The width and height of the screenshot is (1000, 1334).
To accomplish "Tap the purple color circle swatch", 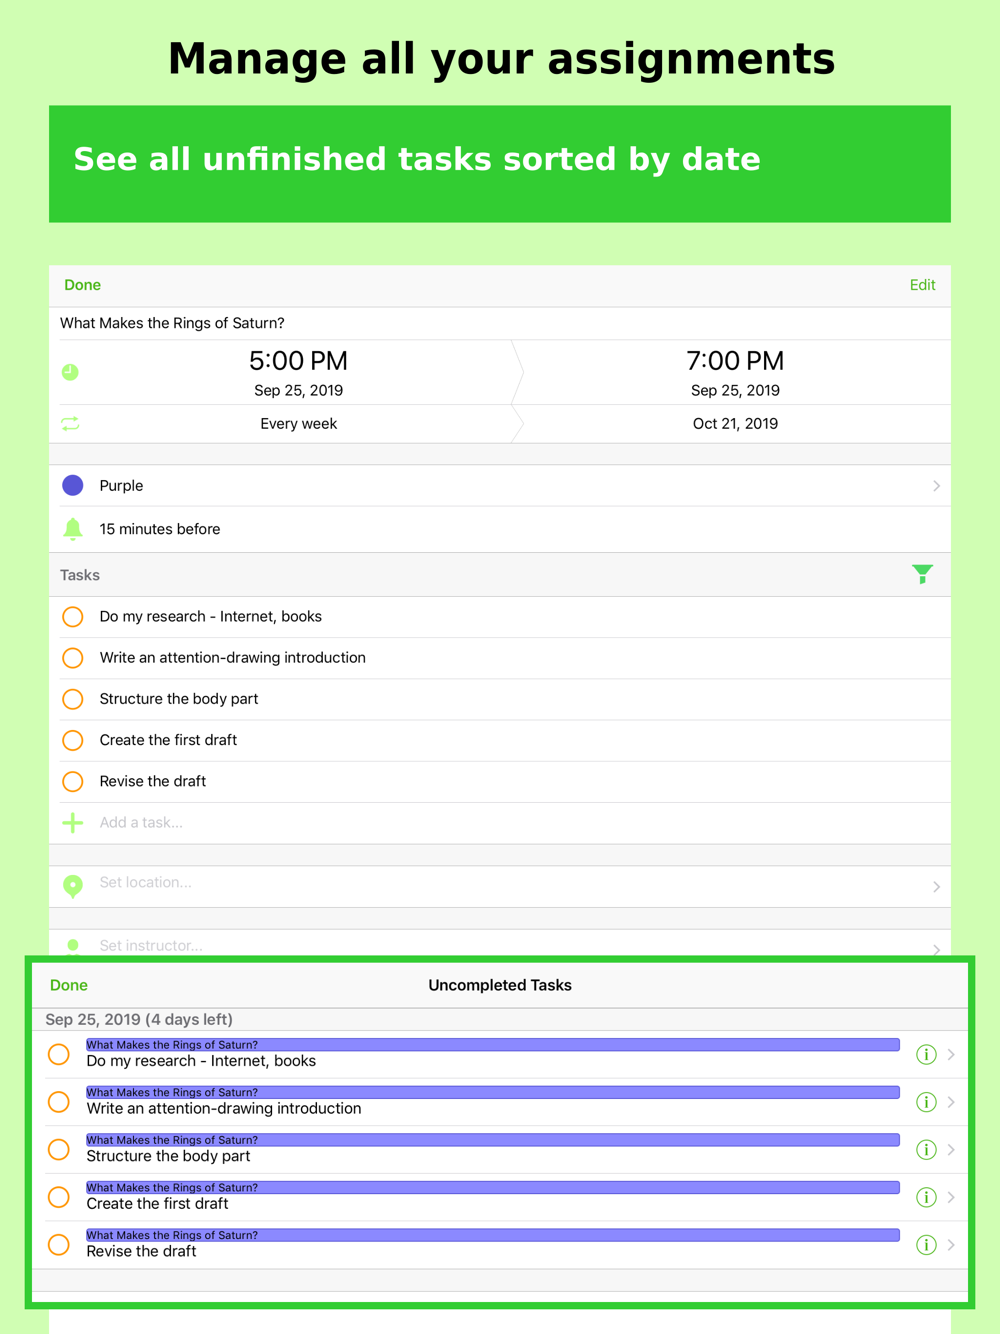I will (73, 486).
